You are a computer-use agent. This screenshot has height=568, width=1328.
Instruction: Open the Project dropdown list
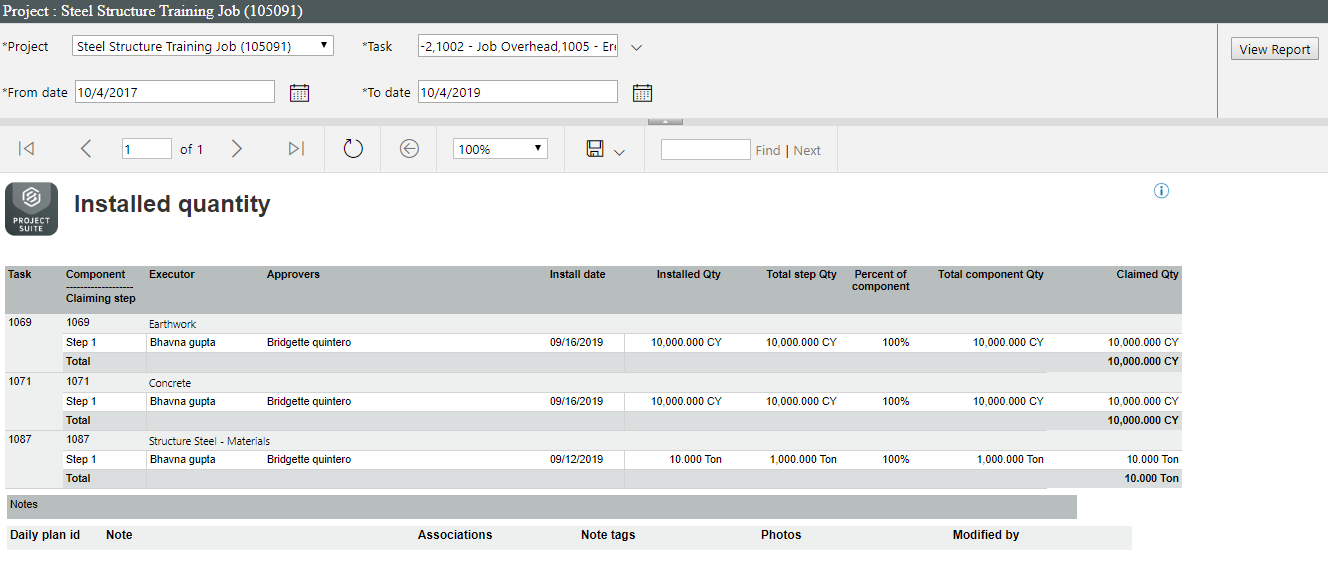(203, 46)
